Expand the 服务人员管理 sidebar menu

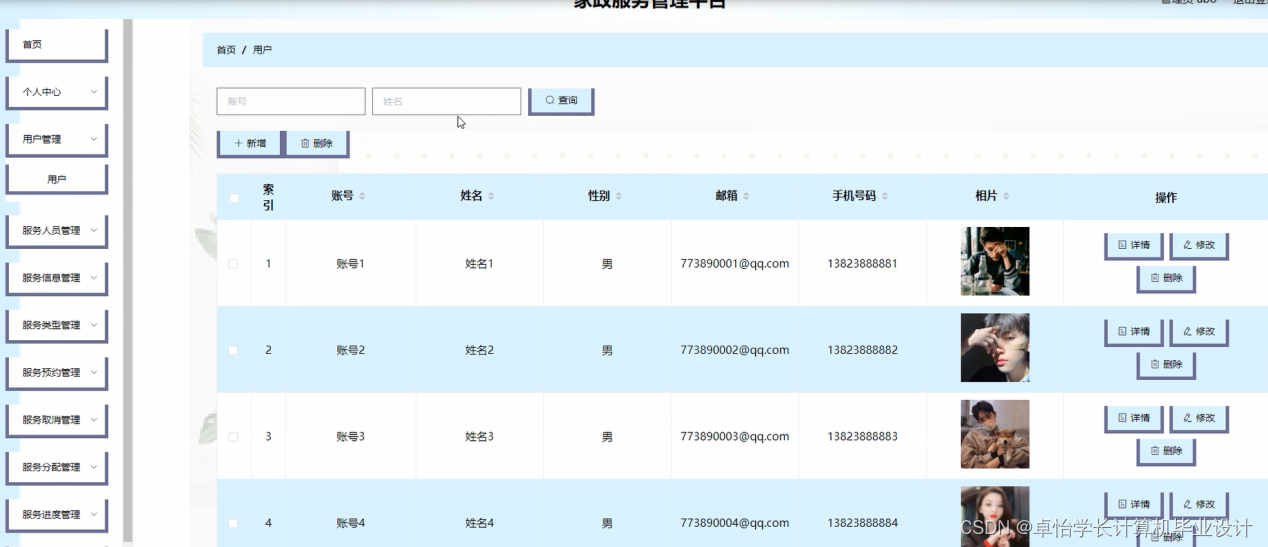[x=57, y=230]
